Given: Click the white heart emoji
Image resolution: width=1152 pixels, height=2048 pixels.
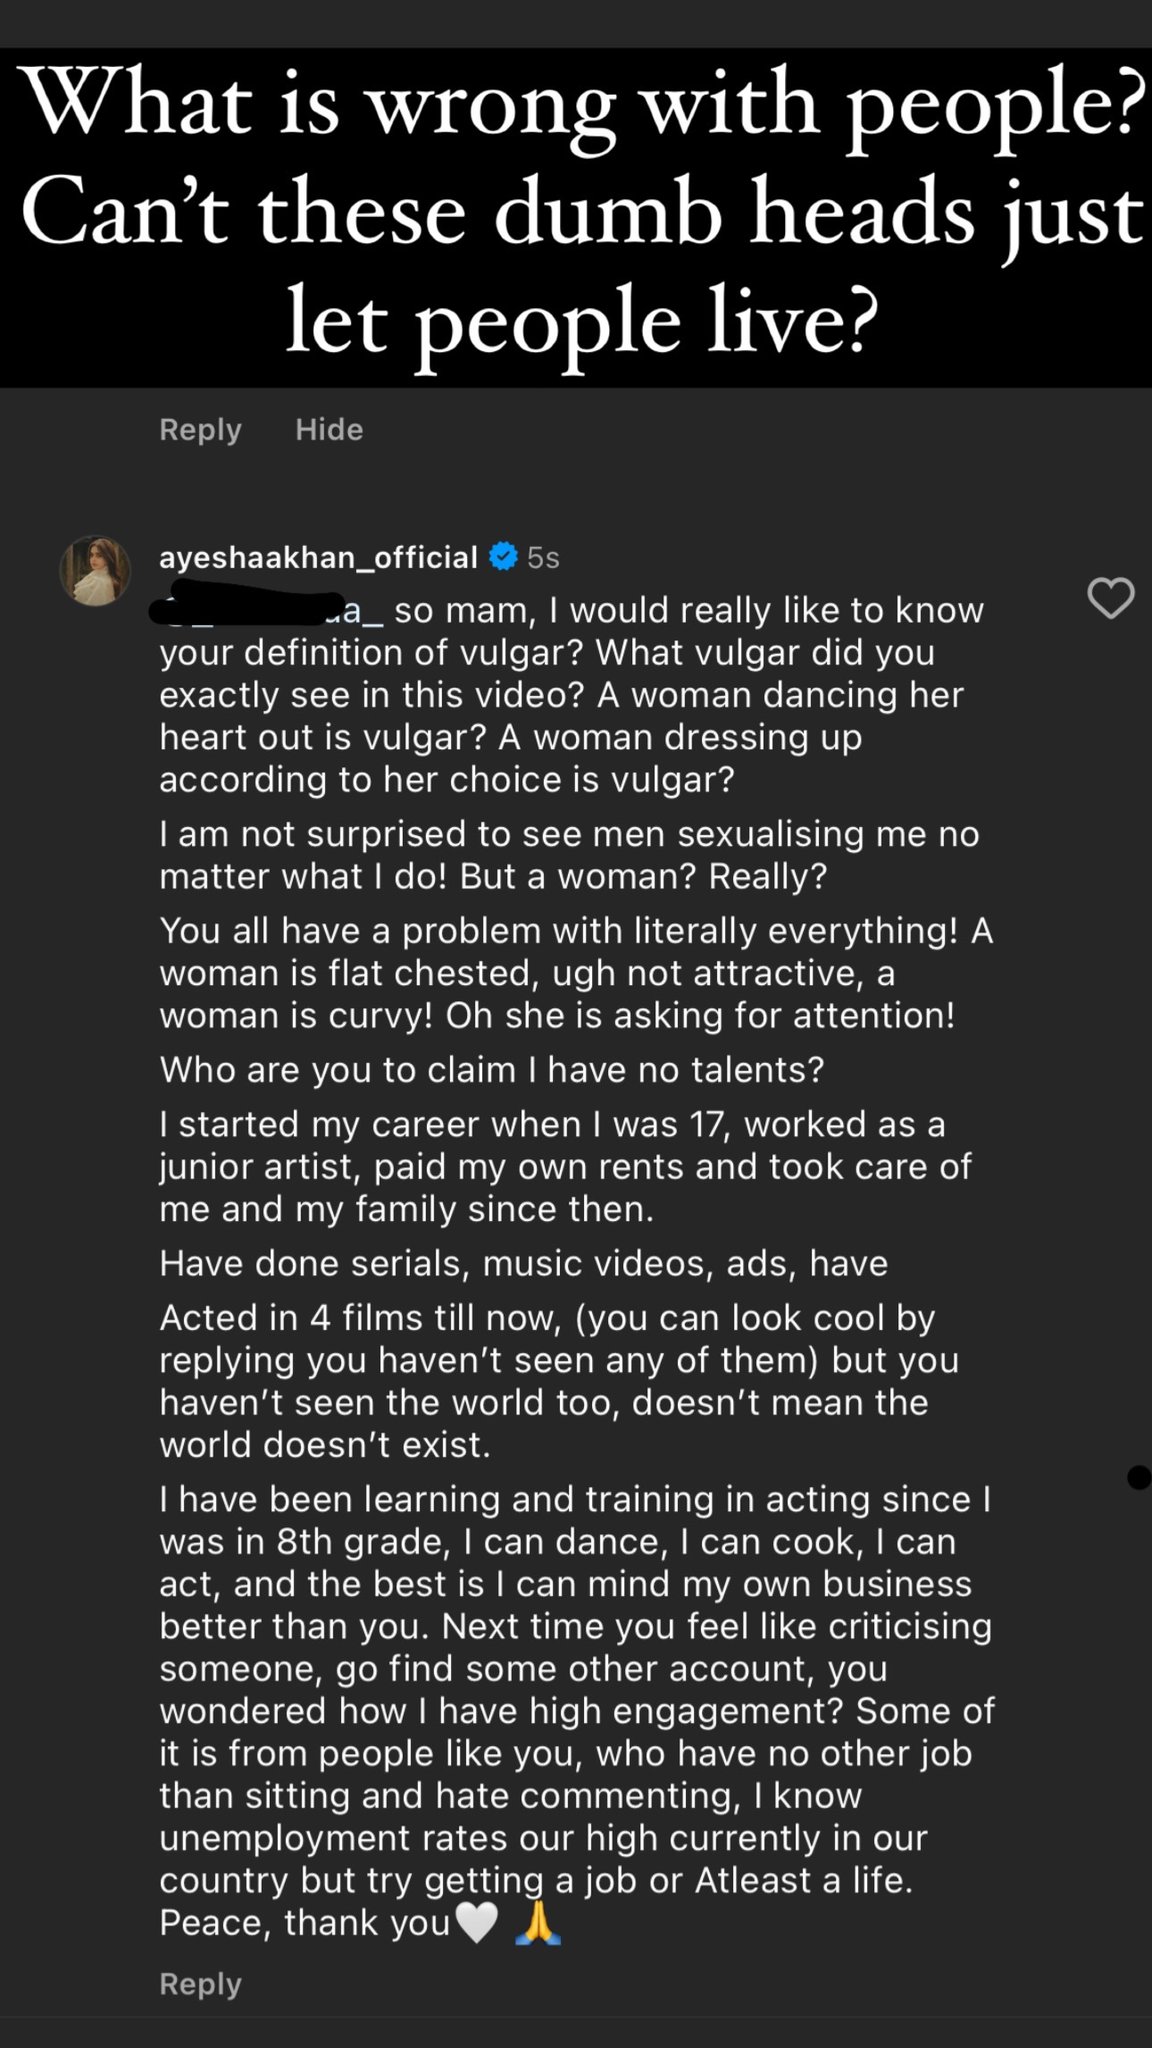Looking at the screenshot, I should coord(476,1923).
